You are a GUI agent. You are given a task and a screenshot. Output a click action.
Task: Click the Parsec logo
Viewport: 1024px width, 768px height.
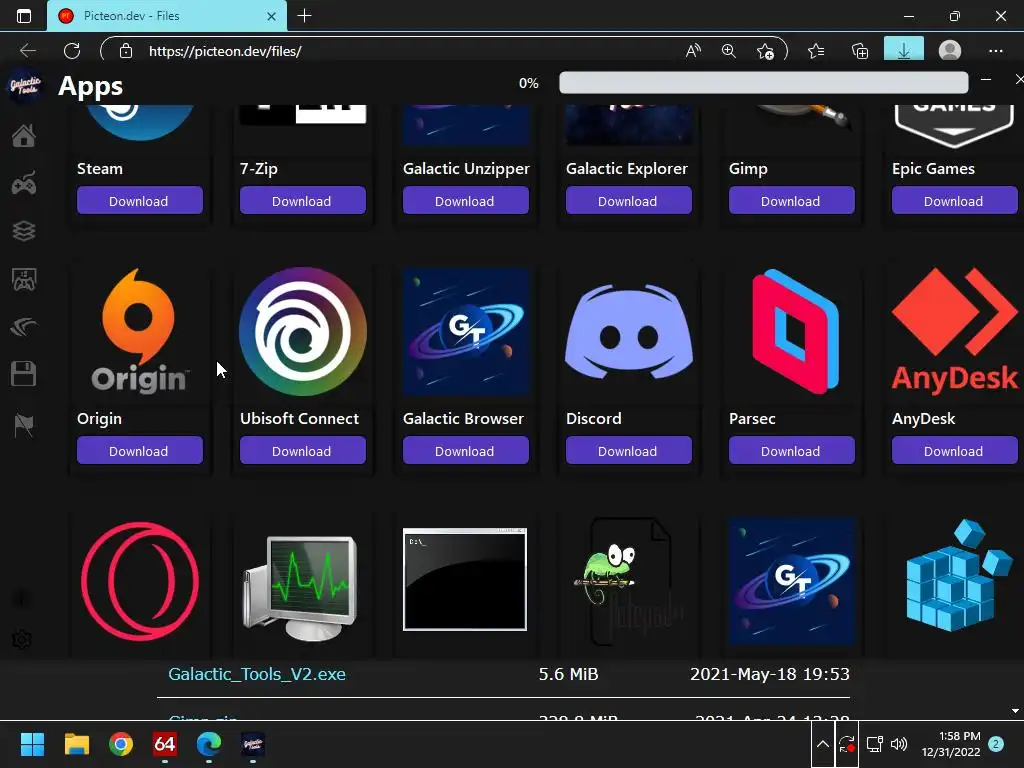point(795,331)
